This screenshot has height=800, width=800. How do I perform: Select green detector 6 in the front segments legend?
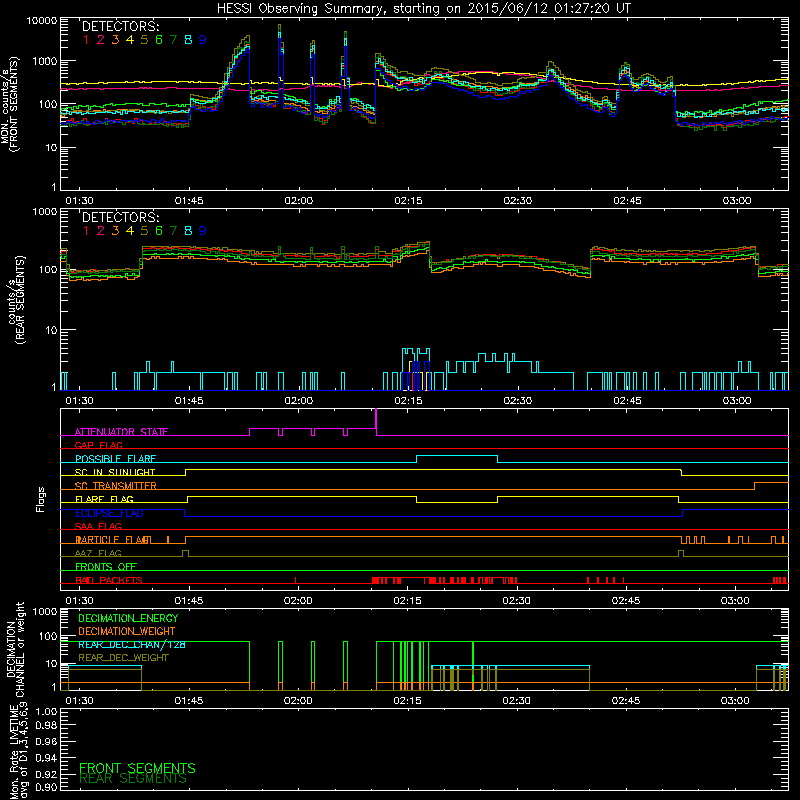(159, 40)
